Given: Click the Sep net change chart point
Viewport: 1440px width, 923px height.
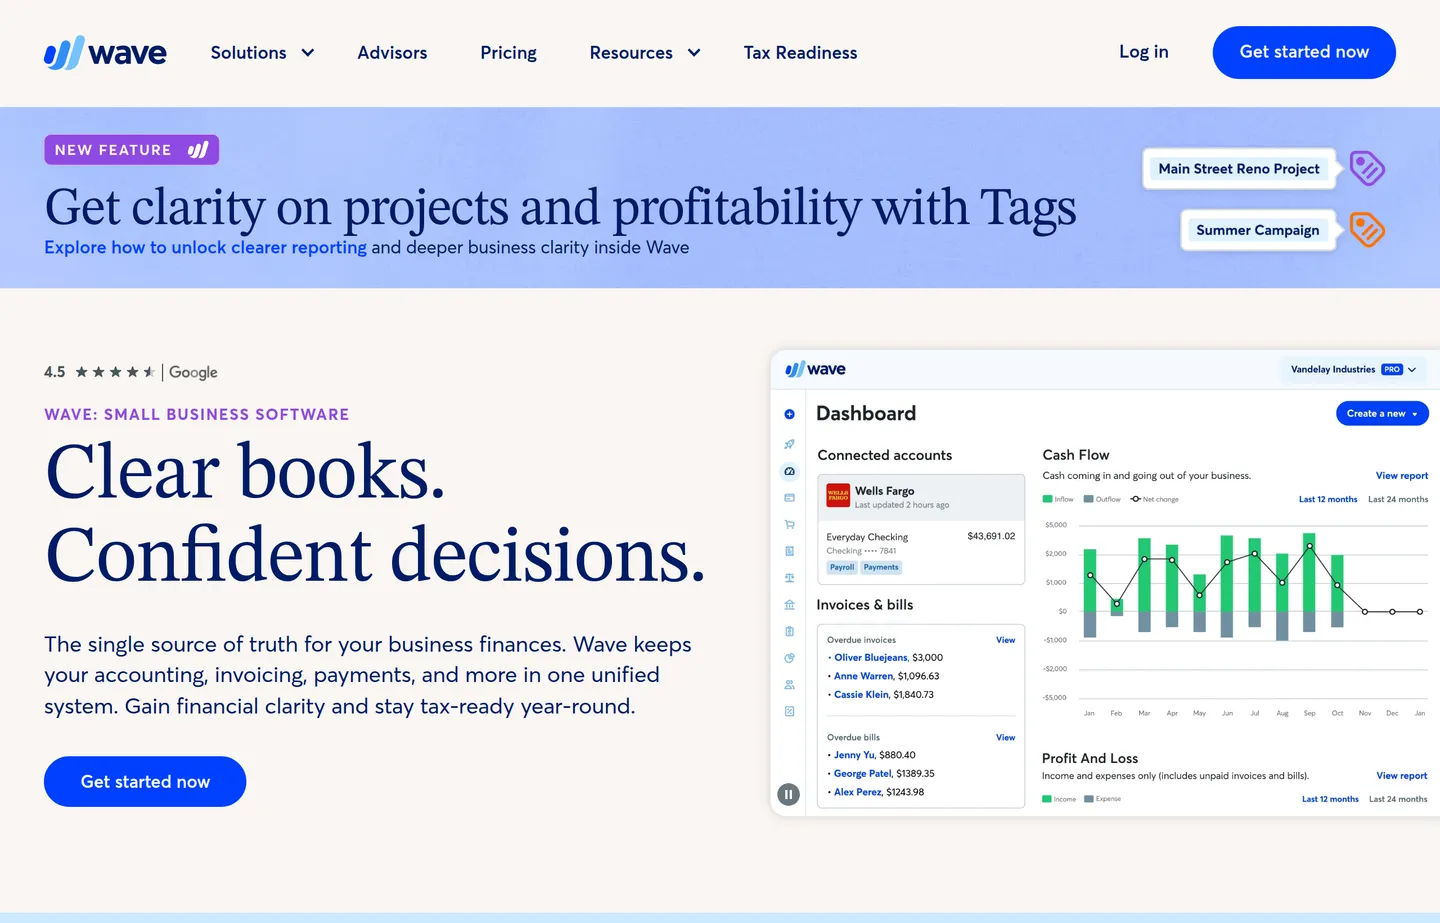Looking at the screenshot, I should [1309, 545].
